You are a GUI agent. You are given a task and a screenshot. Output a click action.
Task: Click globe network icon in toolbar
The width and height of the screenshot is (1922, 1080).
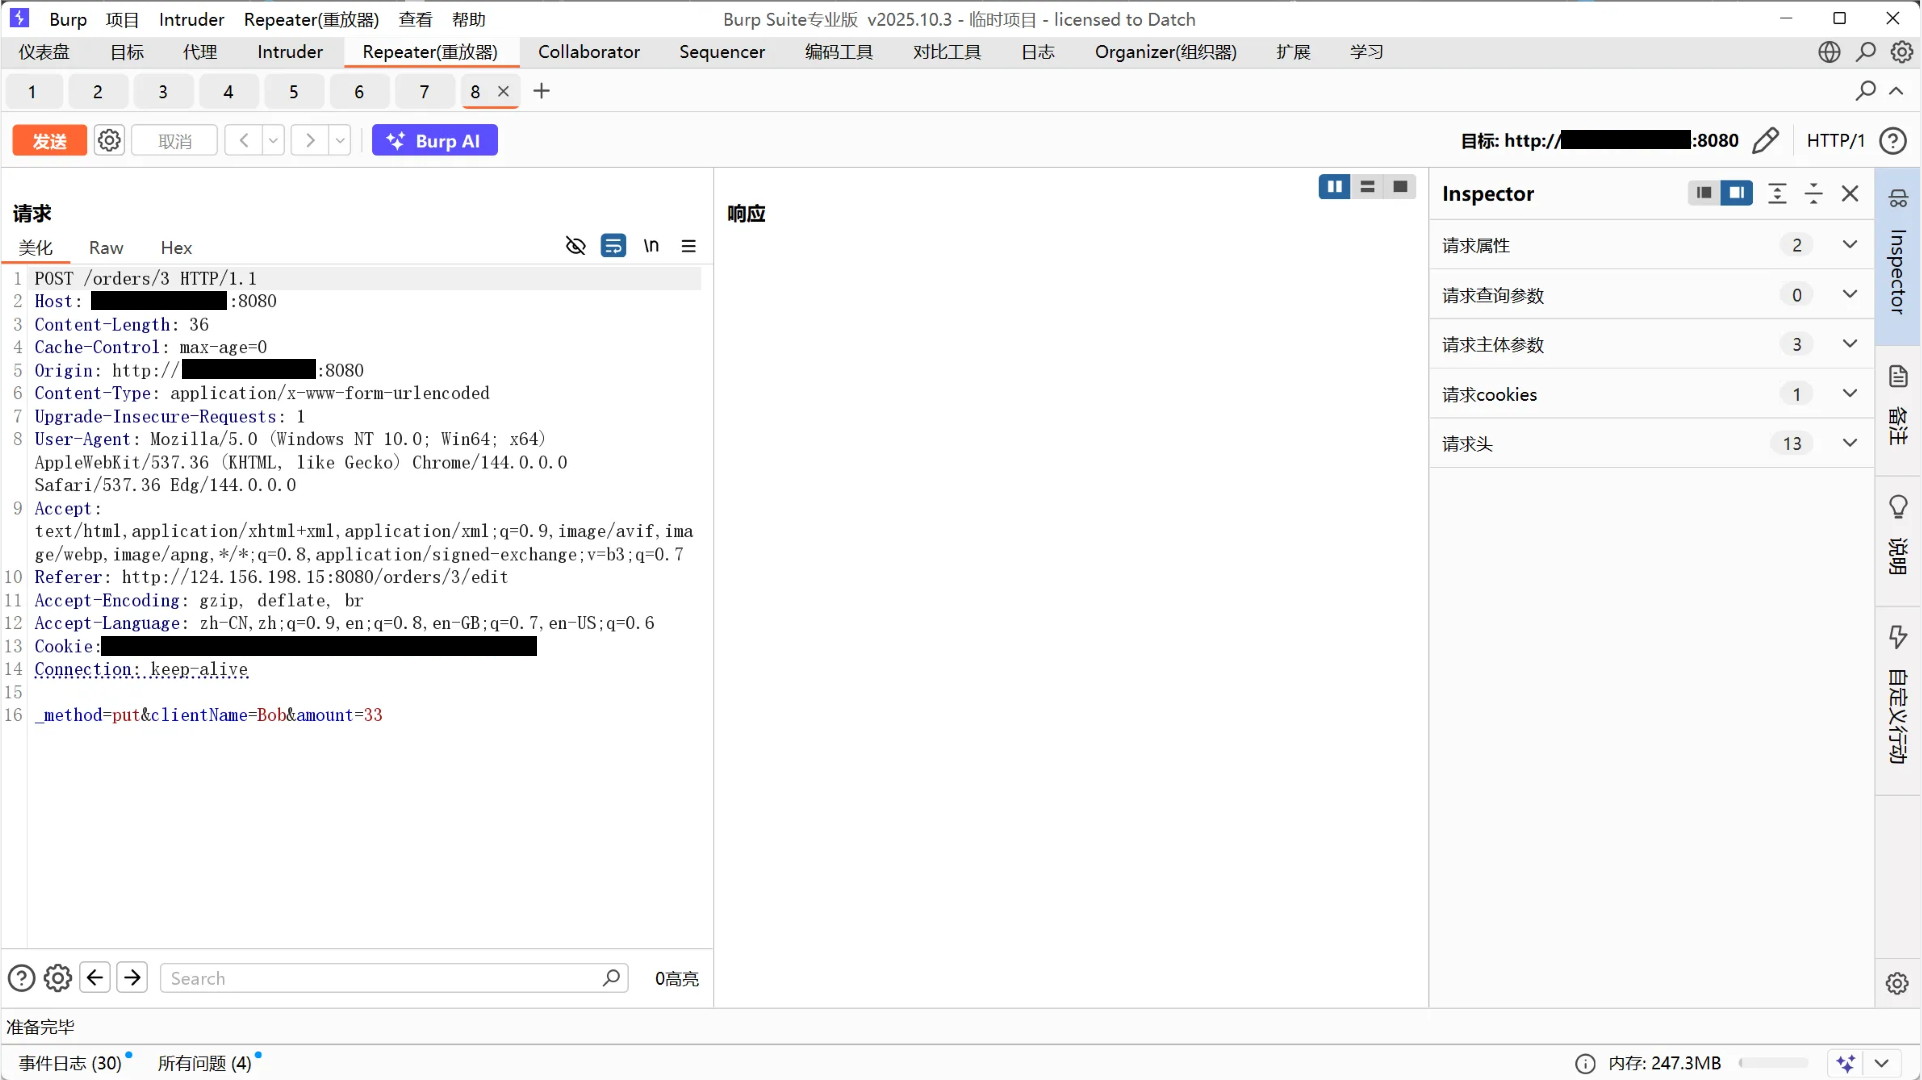pyautogui.click(x=1829, y=52)
